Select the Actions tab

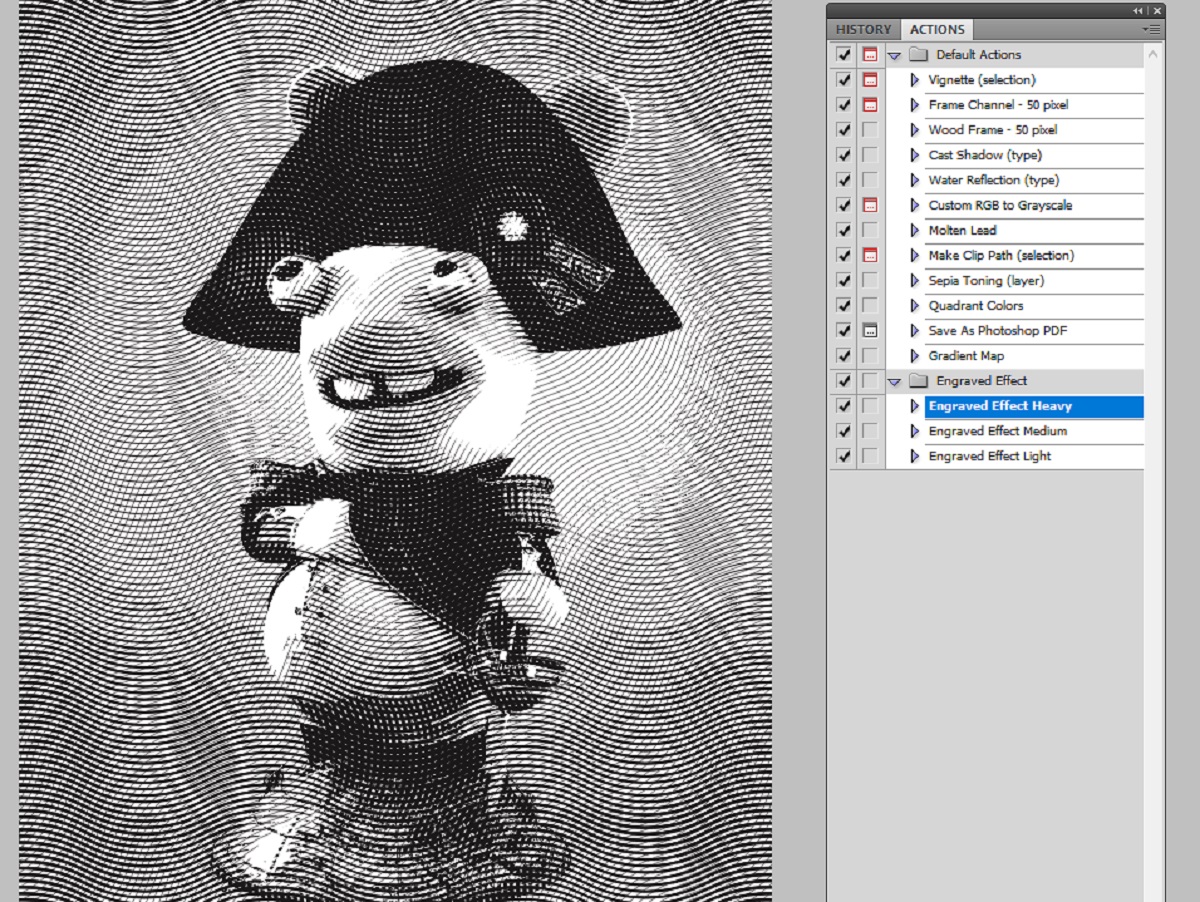coord(937,30)
